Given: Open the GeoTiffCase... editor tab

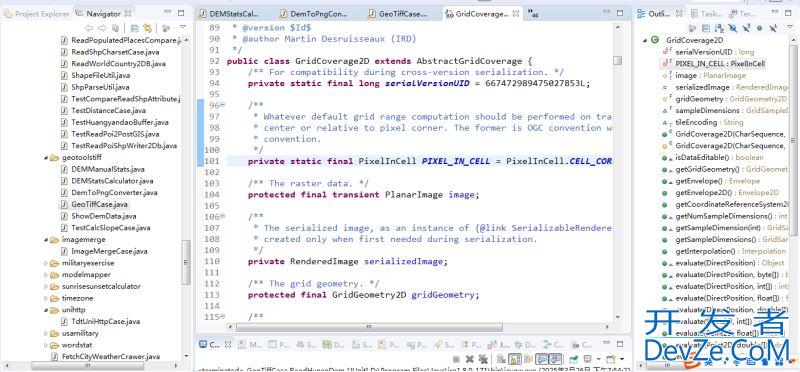Looking at the screenshot, I should tap(397, 14).
